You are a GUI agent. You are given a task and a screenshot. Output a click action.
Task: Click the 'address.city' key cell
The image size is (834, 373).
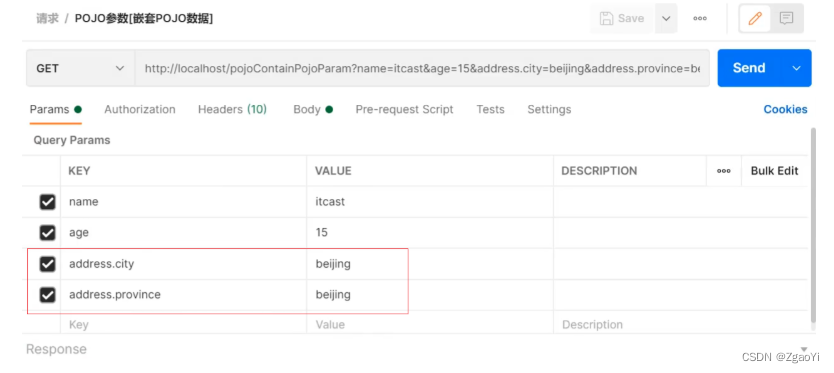pyautogui.click(x=184, y=263)
